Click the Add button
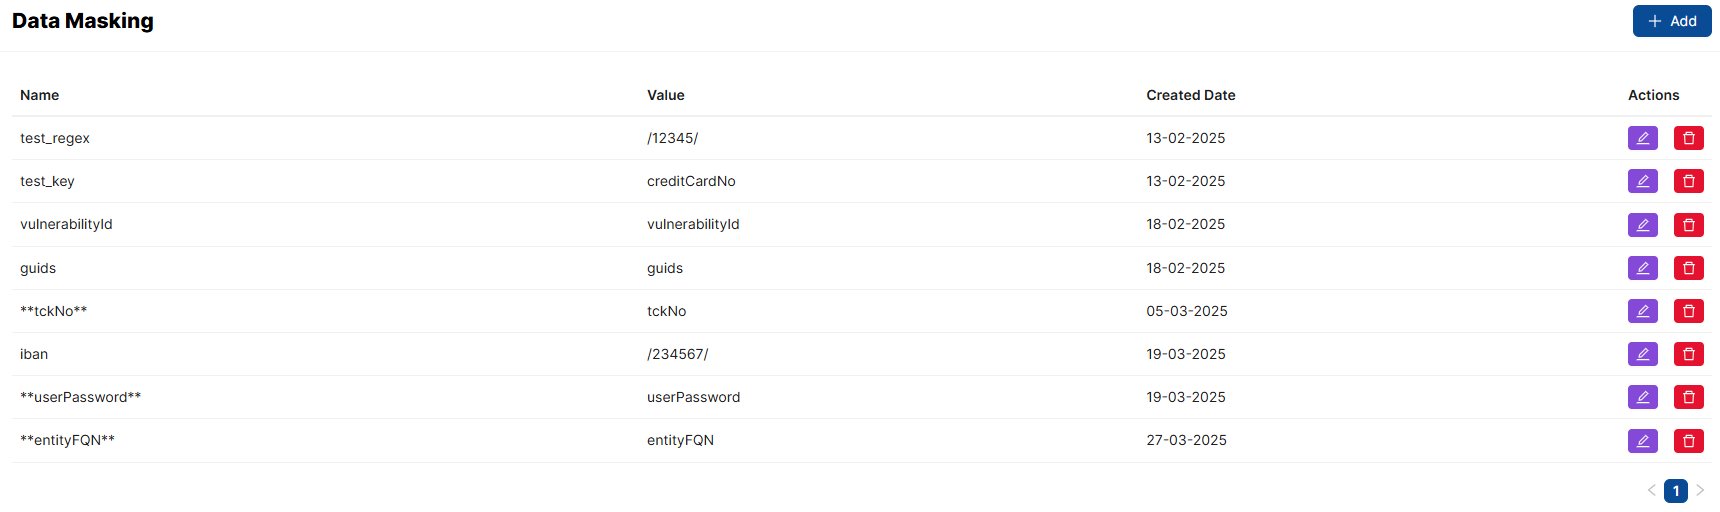 (1671, 21)
